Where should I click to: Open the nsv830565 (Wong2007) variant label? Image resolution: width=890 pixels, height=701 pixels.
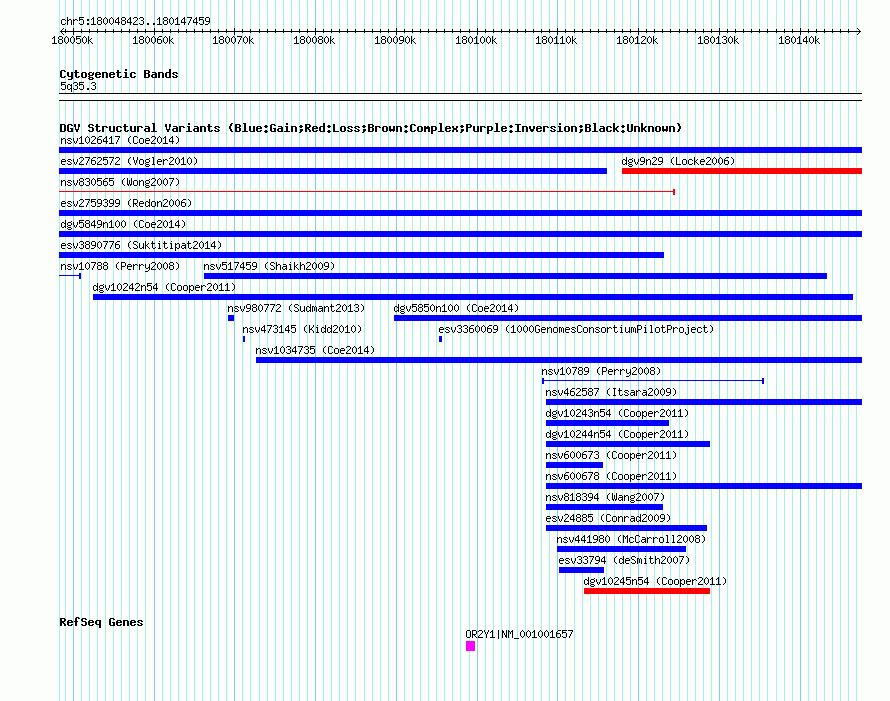click(x=120, y=182)
